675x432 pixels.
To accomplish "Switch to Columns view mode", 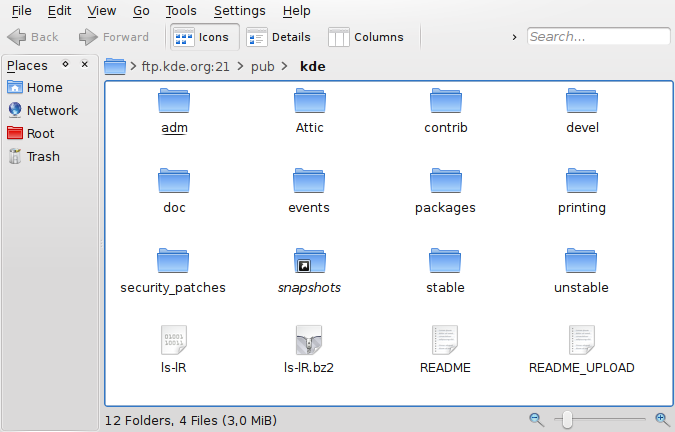I will click(366, 37).
